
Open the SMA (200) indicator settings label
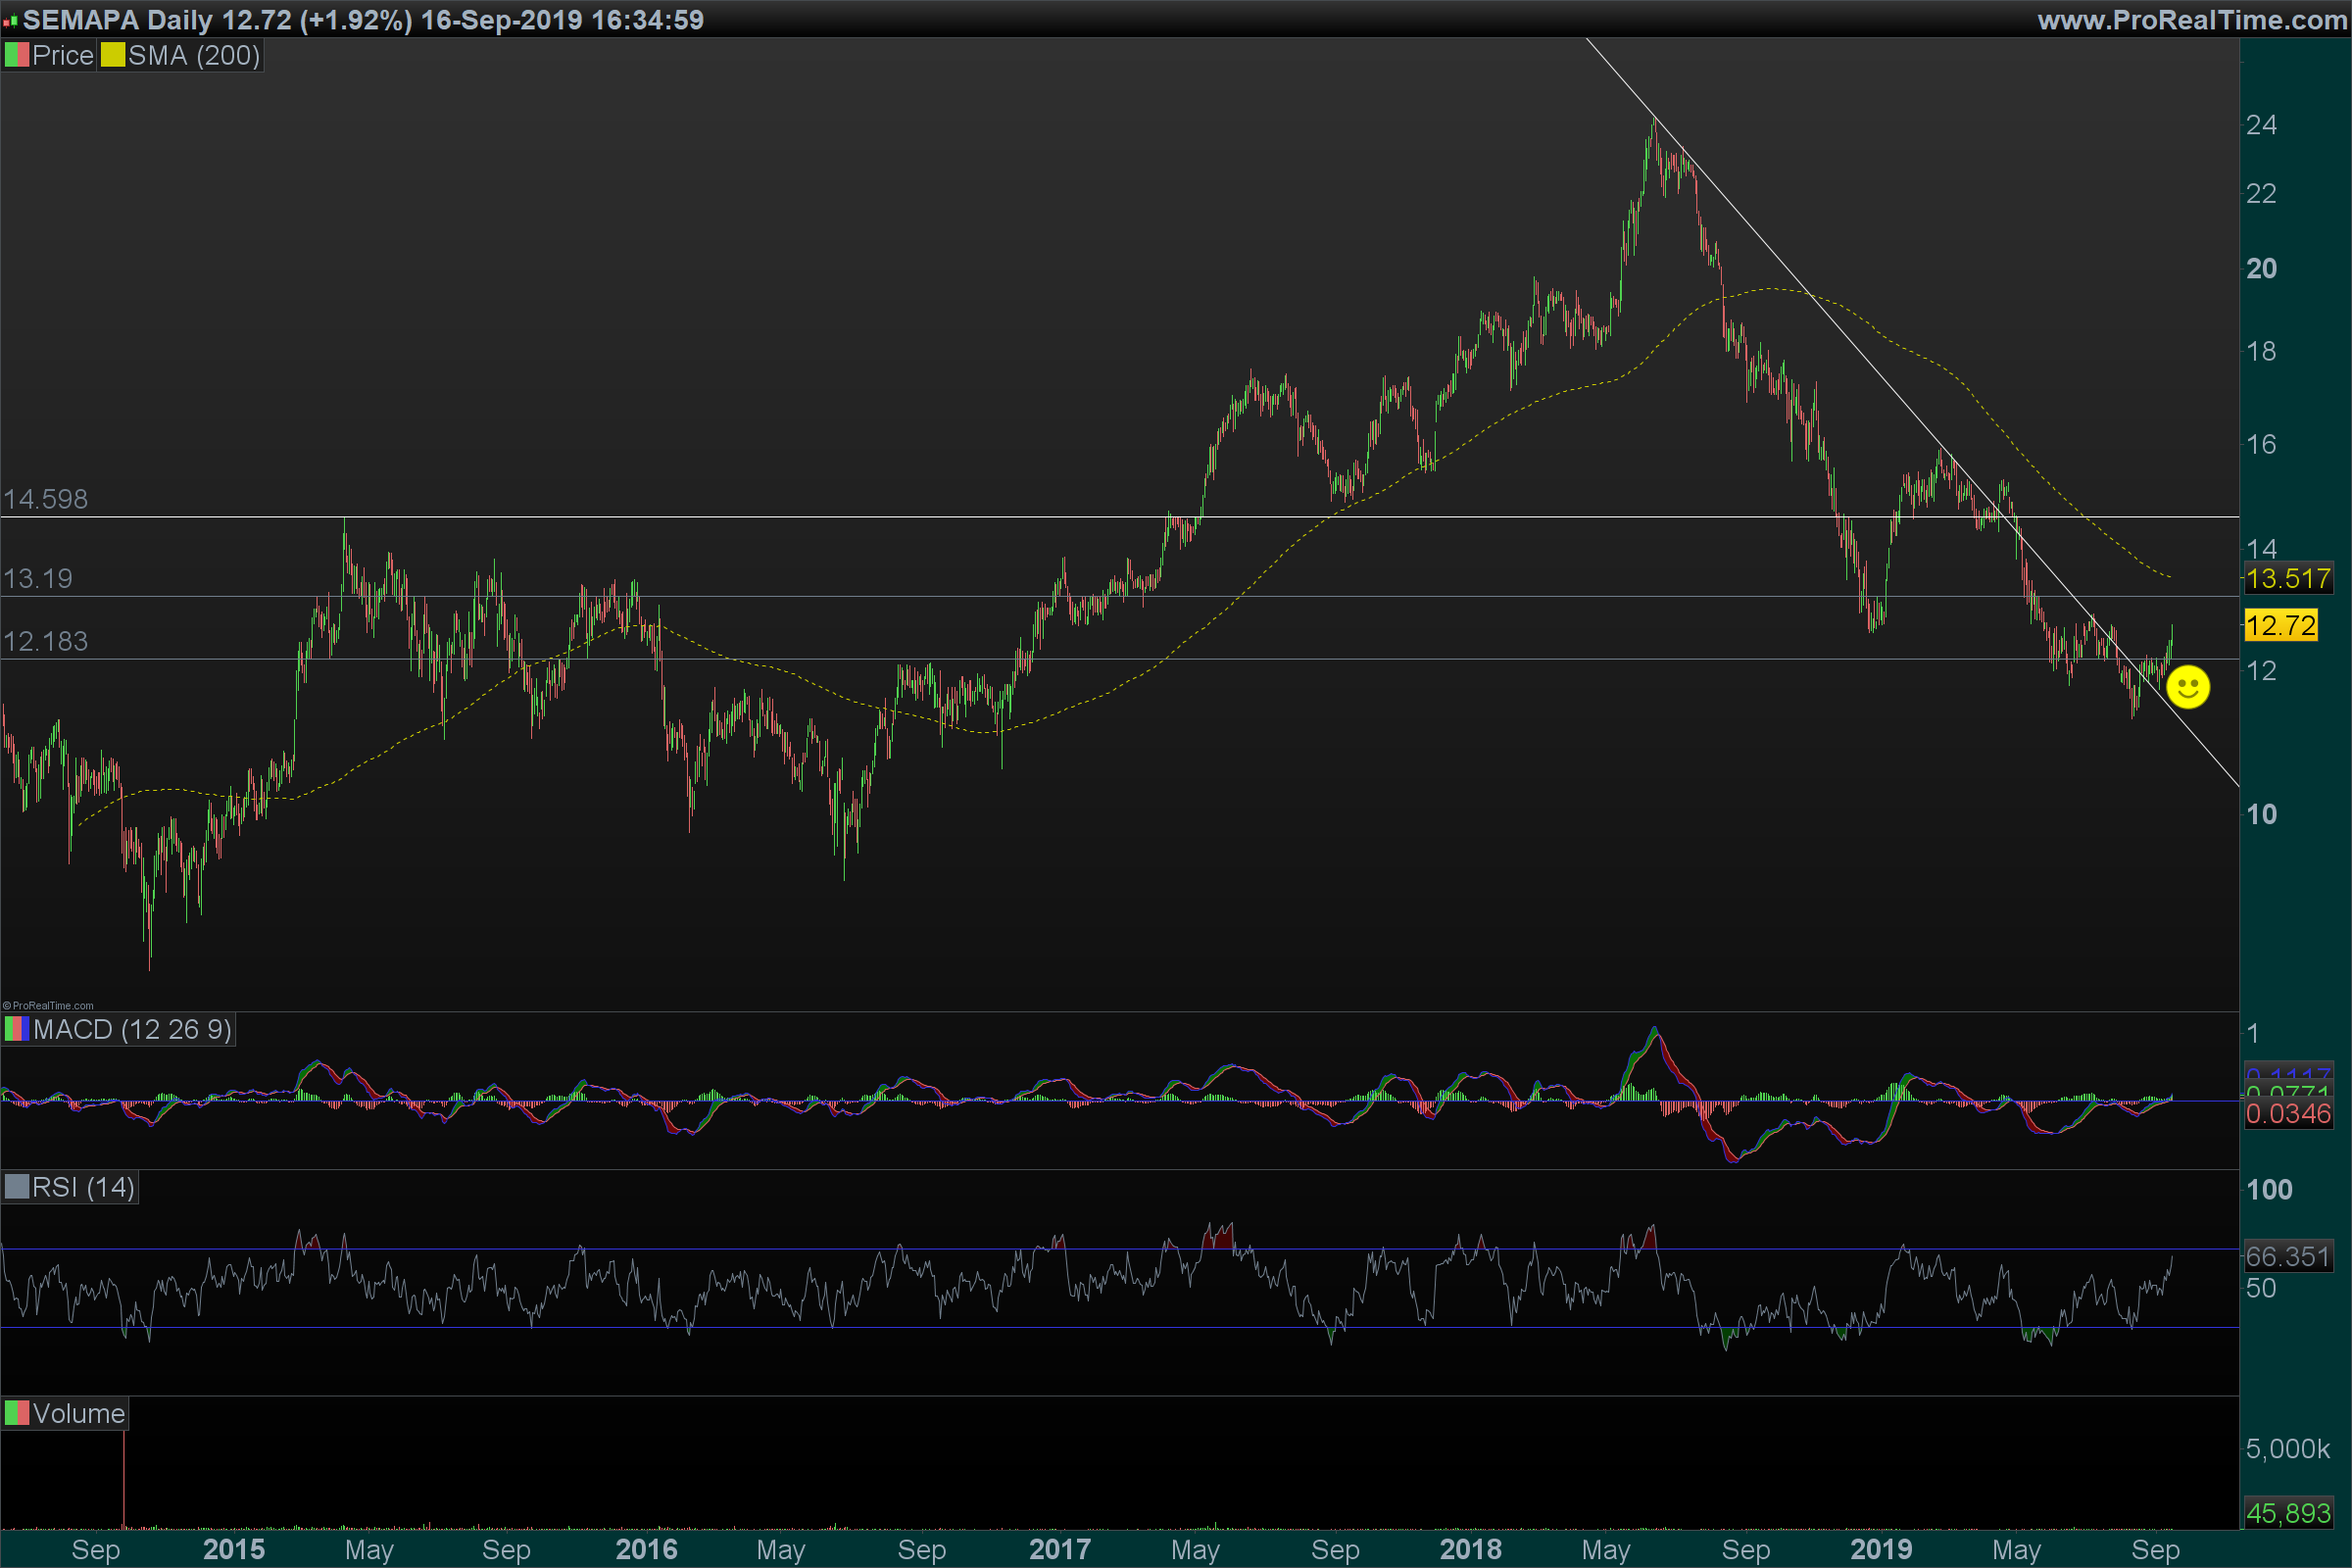[x=194, y=55]
